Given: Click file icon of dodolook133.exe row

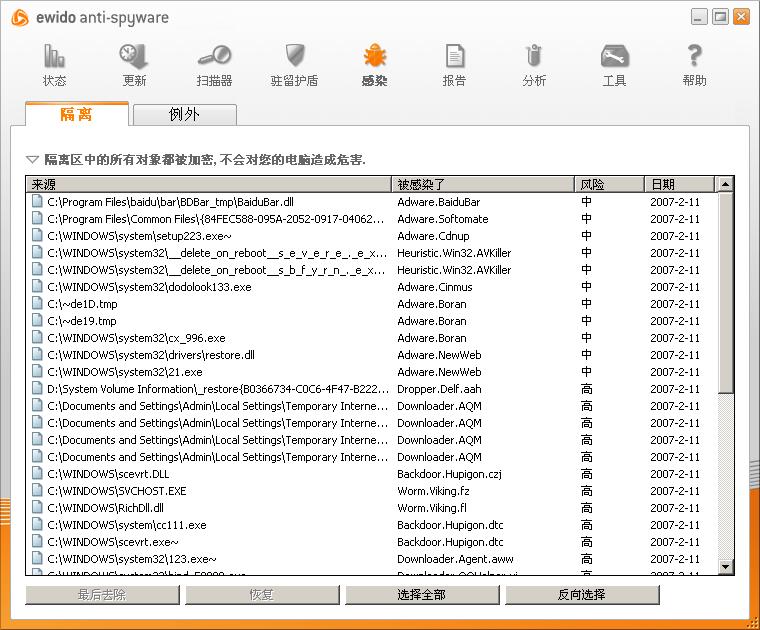Looking at the screenshot, I should pos(37,286).
